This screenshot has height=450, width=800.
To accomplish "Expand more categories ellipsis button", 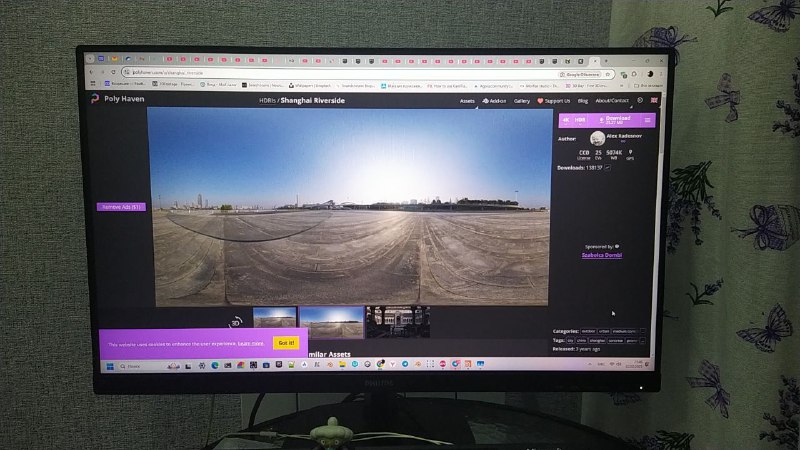I will point(642,331).
